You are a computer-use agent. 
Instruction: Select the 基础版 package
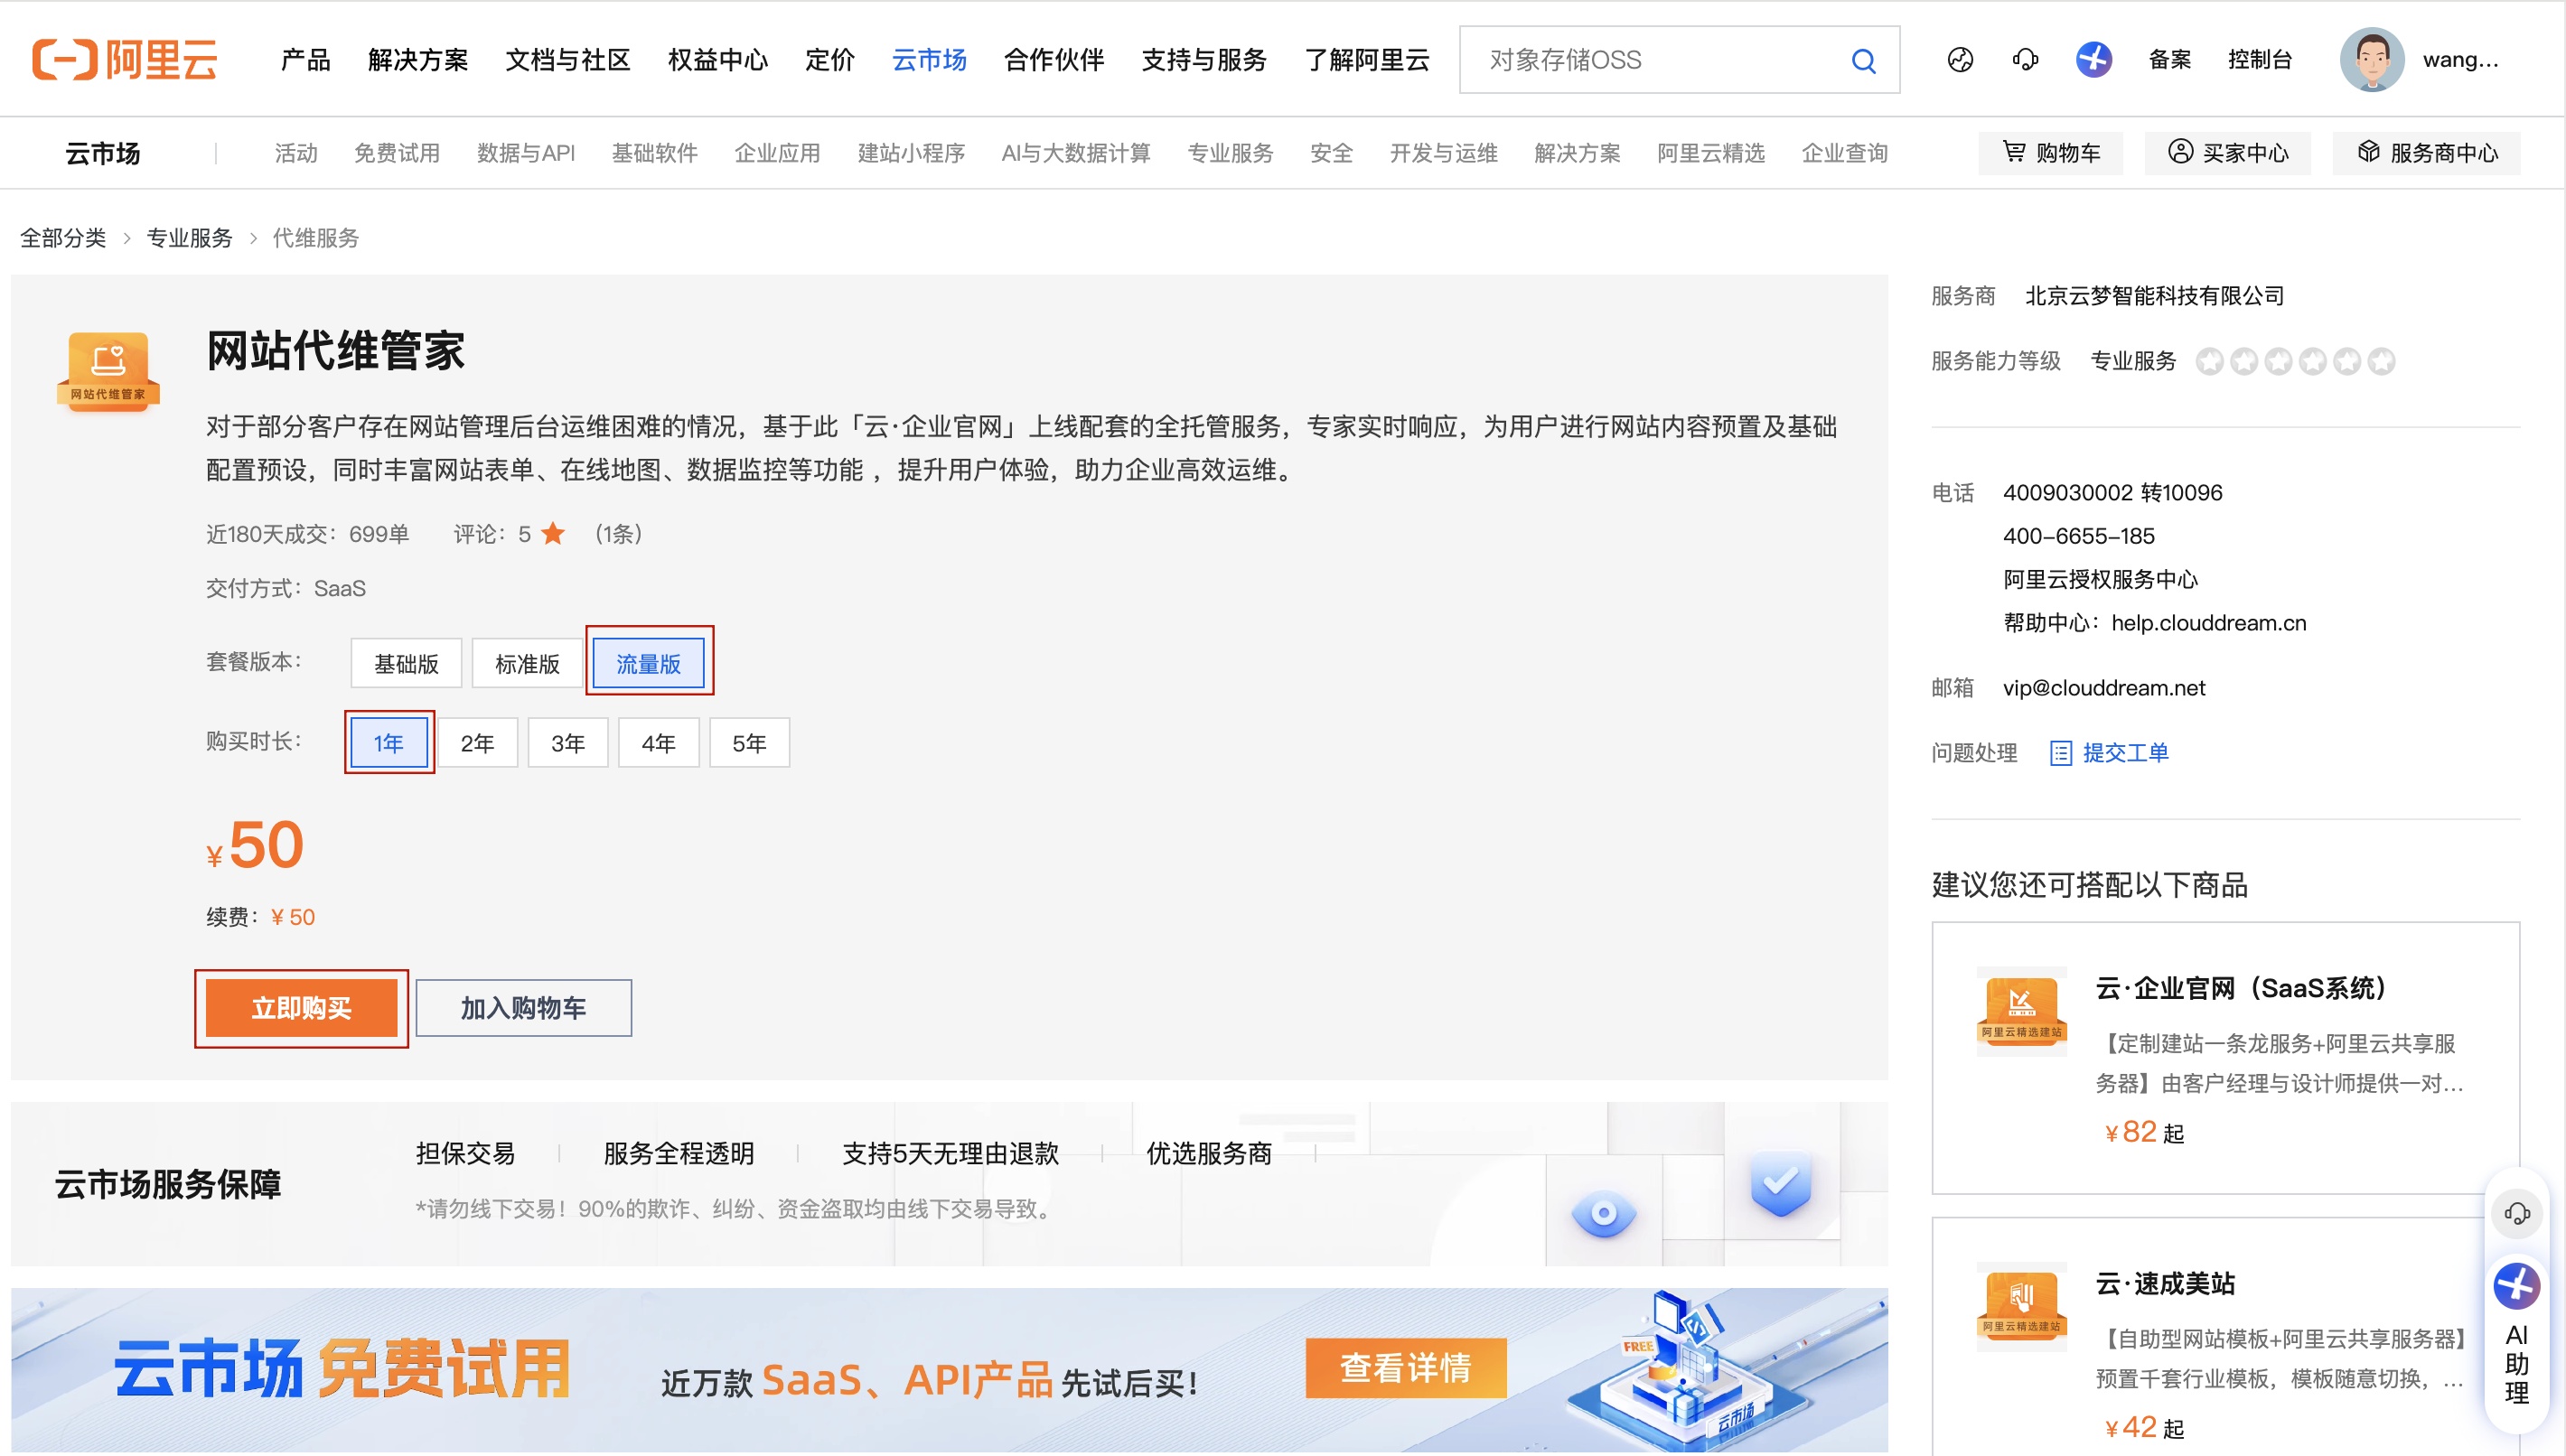coord(406,663)
